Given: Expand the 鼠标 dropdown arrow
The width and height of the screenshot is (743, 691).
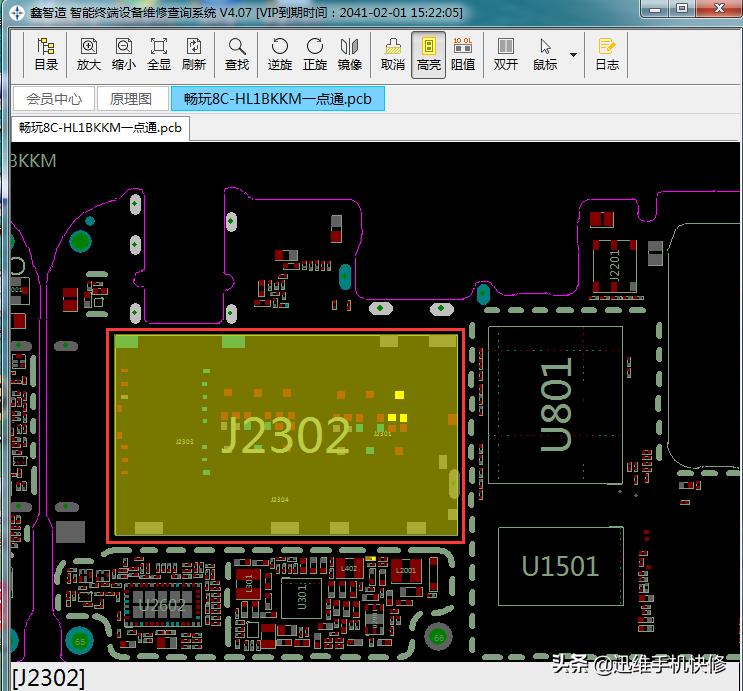Looking at the screenshot, I should pos(573,54).
